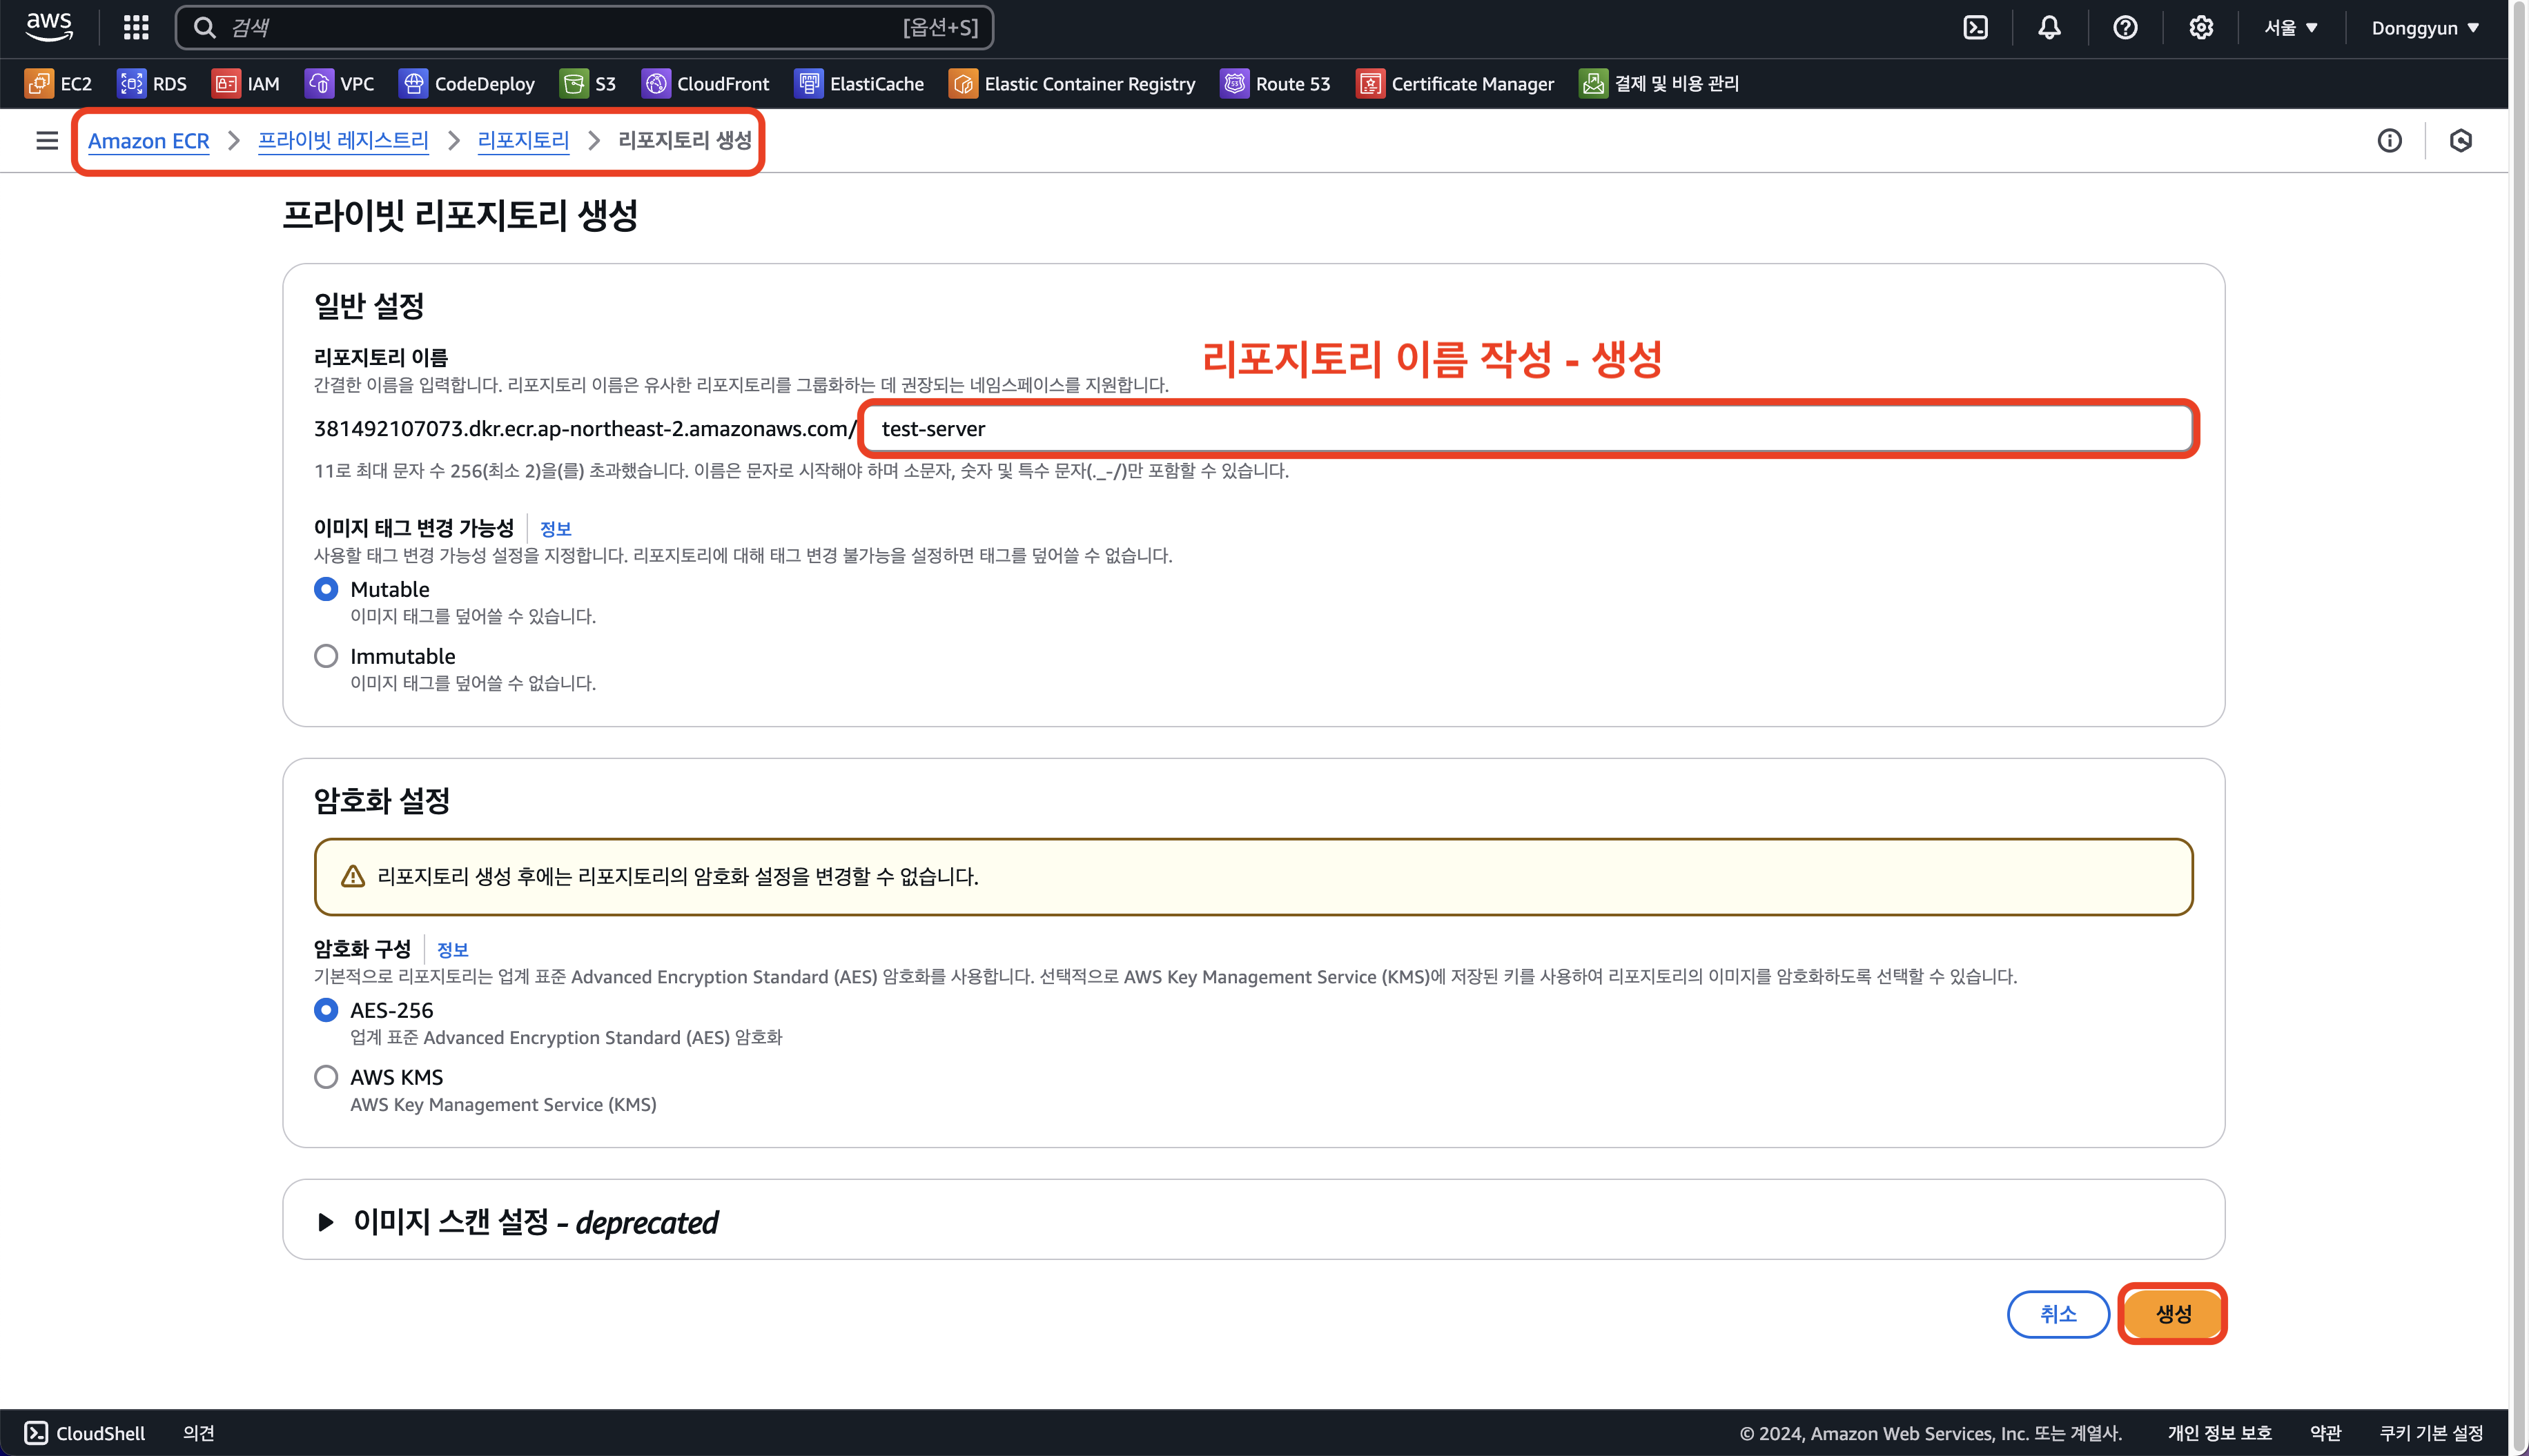2529x1456 pixels.
Task: Click the orange 생성 button
Action: click(x=2172, y=1314)
